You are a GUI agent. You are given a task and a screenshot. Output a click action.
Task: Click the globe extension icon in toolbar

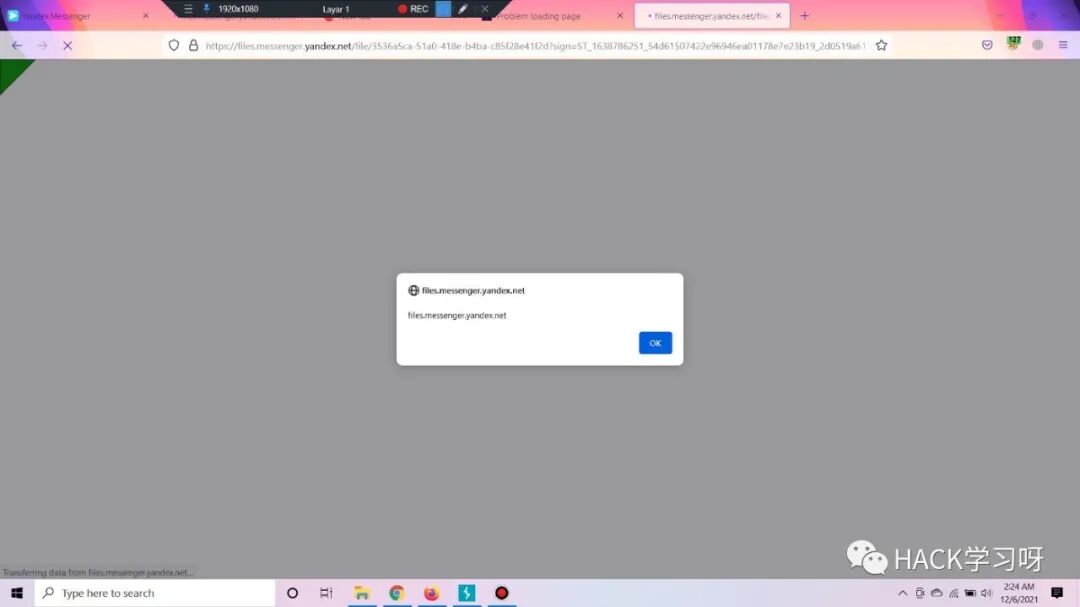pyautogui.click(x=1037, y=45)
